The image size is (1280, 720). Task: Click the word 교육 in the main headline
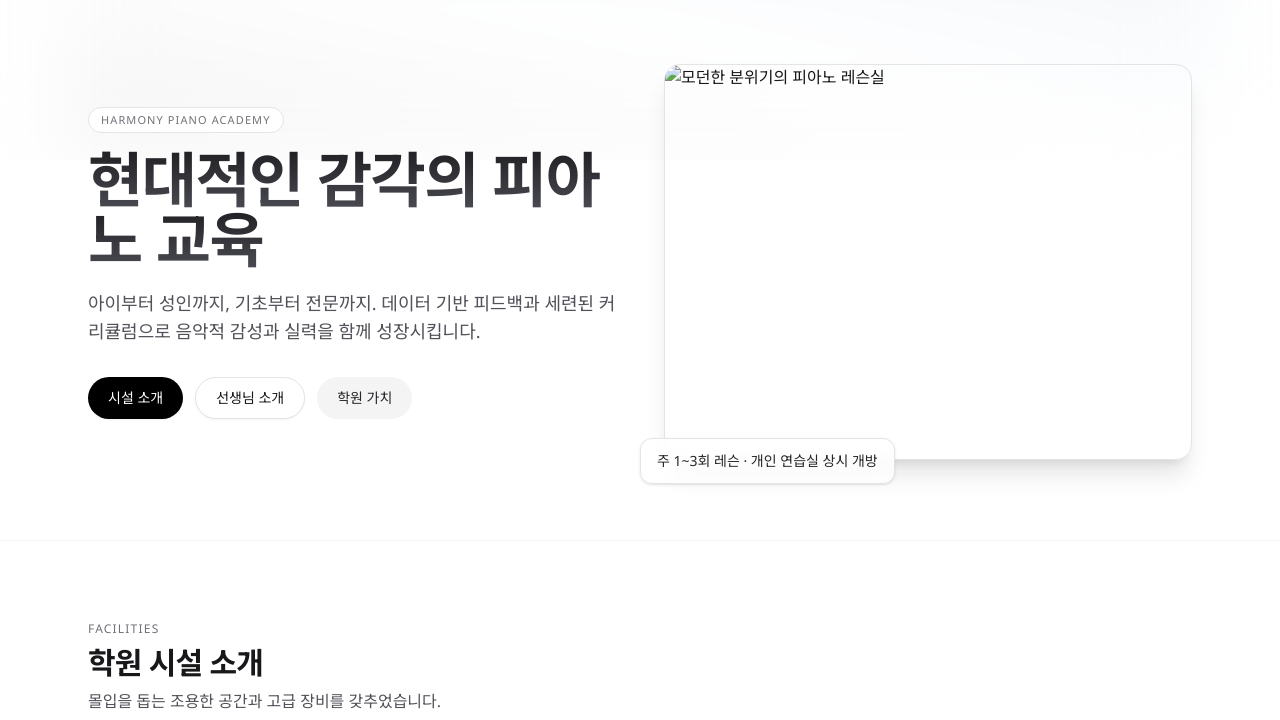(x=209, y=240)
